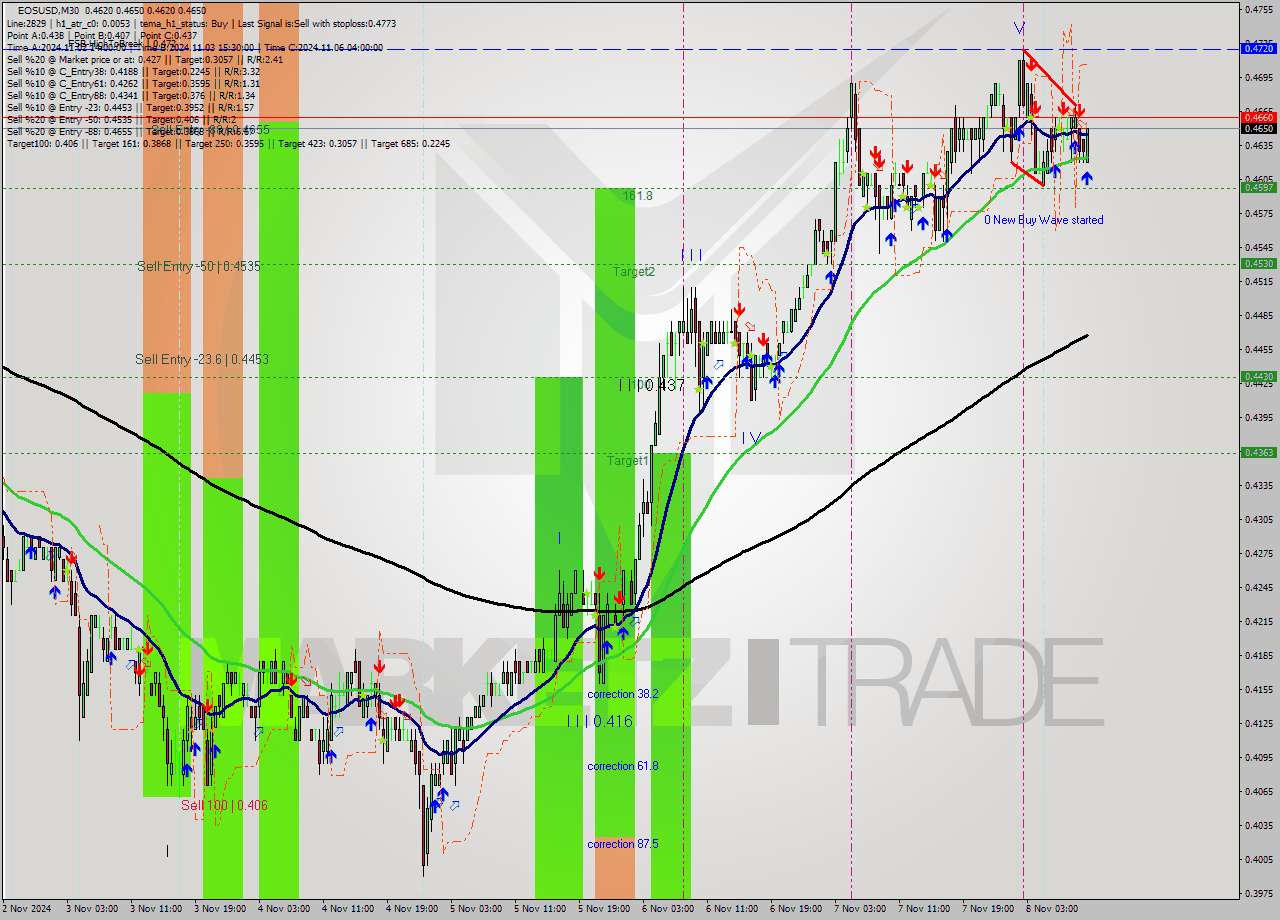Select the '3 Nov 19:00' time label
Viewport: 1280px width, 920px height.
click(220, 909)
